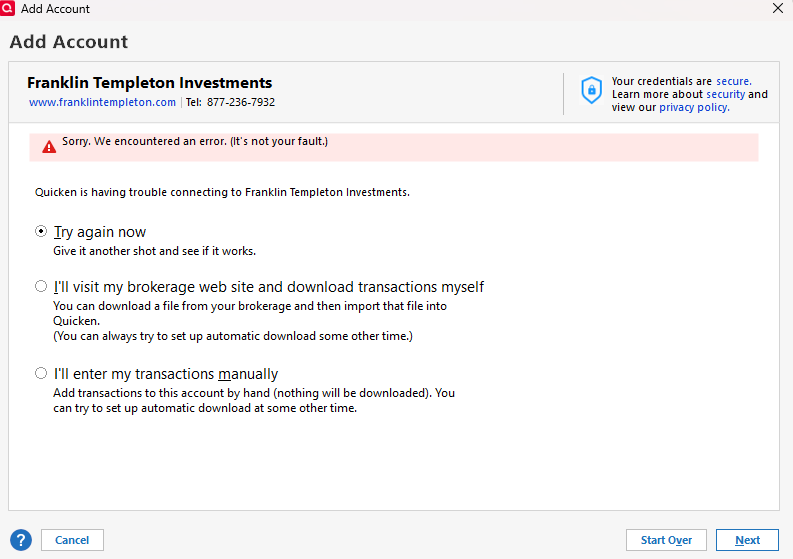Select "I'll enter my transactions manually"
This screenshot has height=559, width=793.
(41, 373)
